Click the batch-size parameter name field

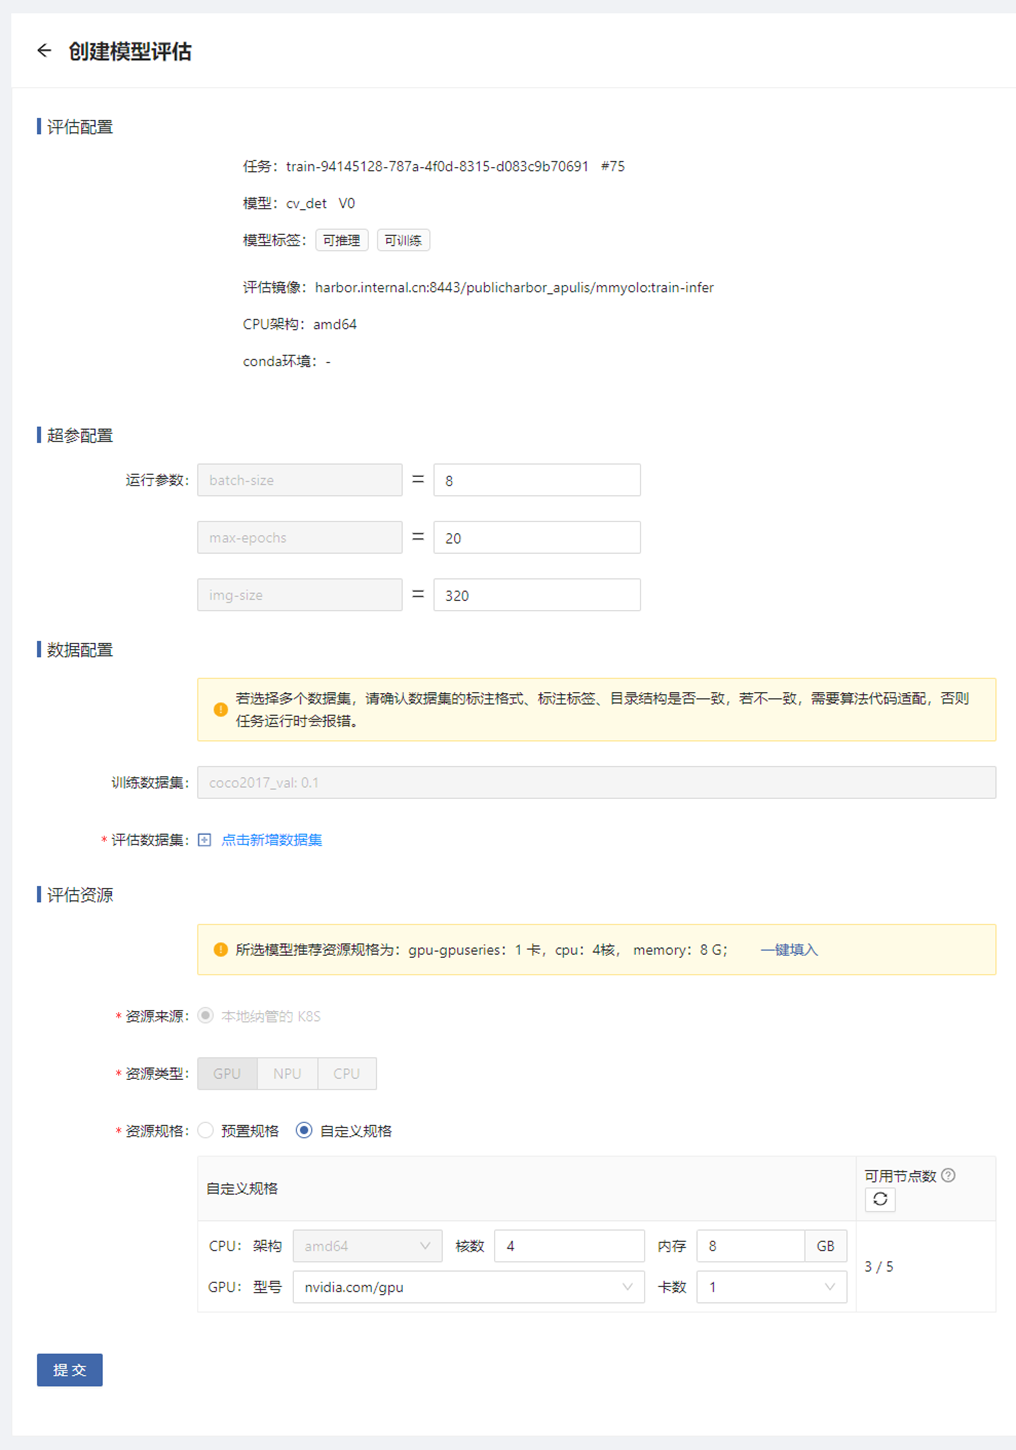click(x=300, y=480)
